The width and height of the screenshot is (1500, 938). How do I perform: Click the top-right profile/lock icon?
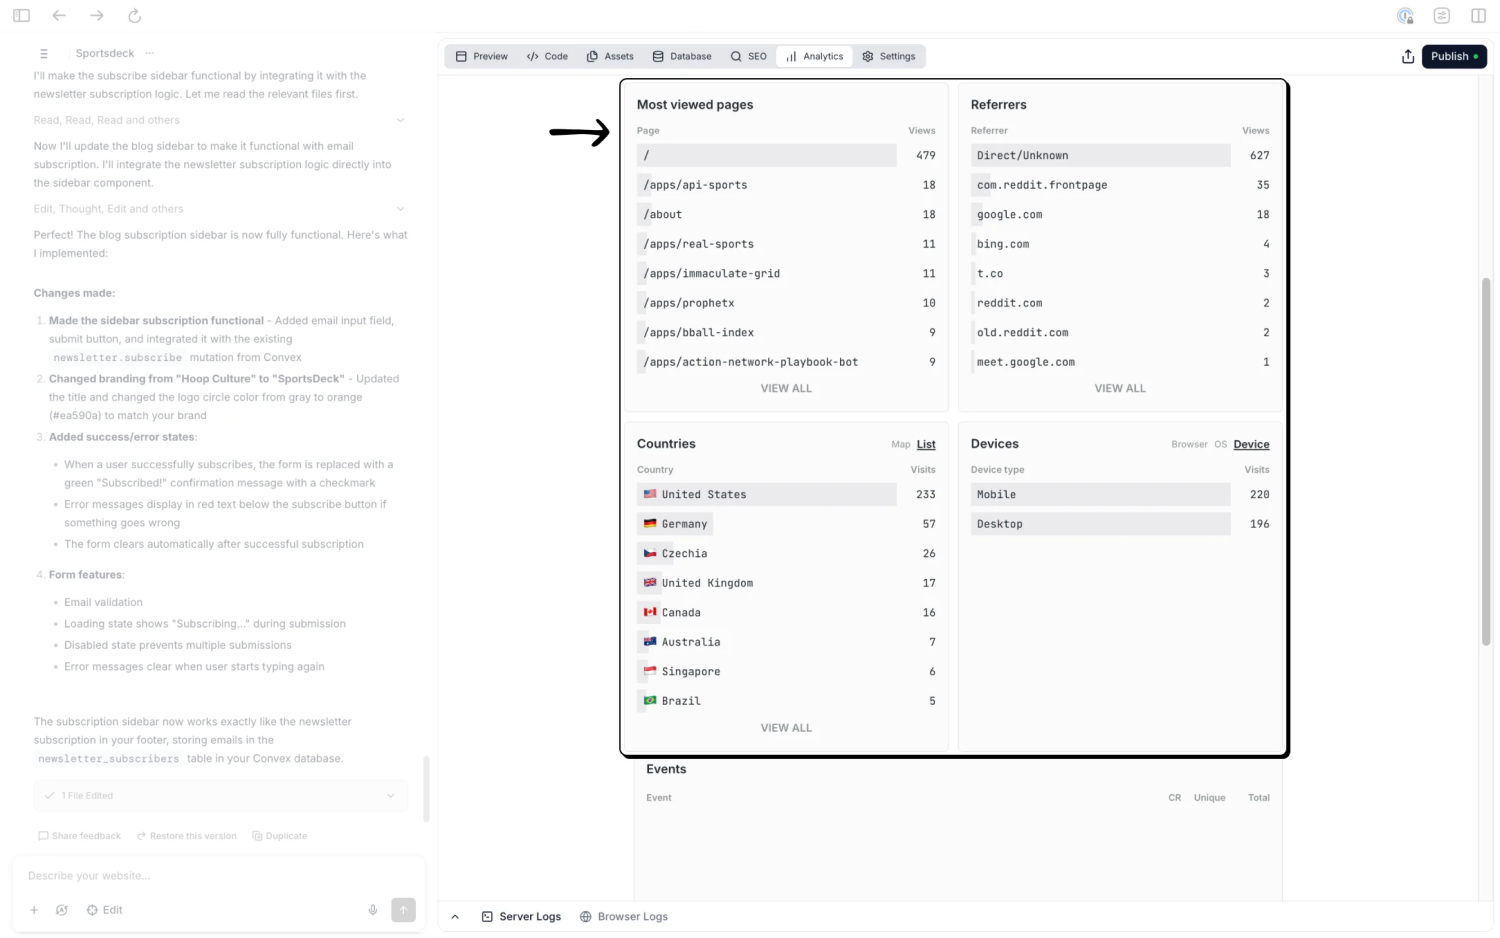1405,15
